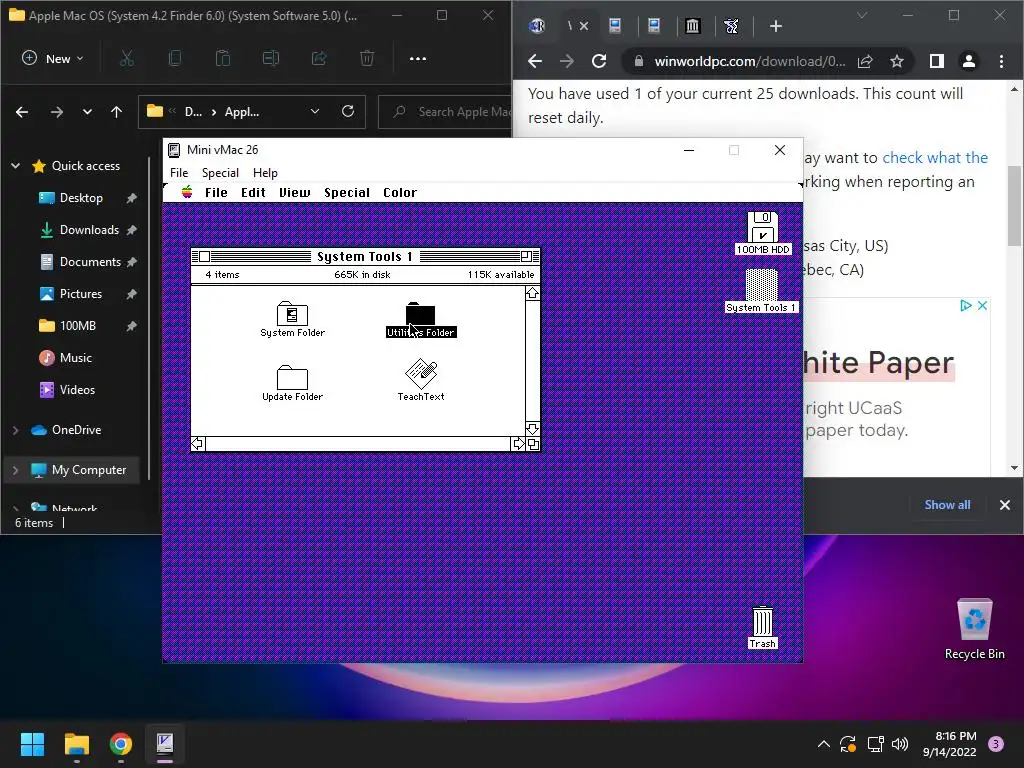
Task: Click the Finder window left scroll arrow
Action: coord(198,444)
